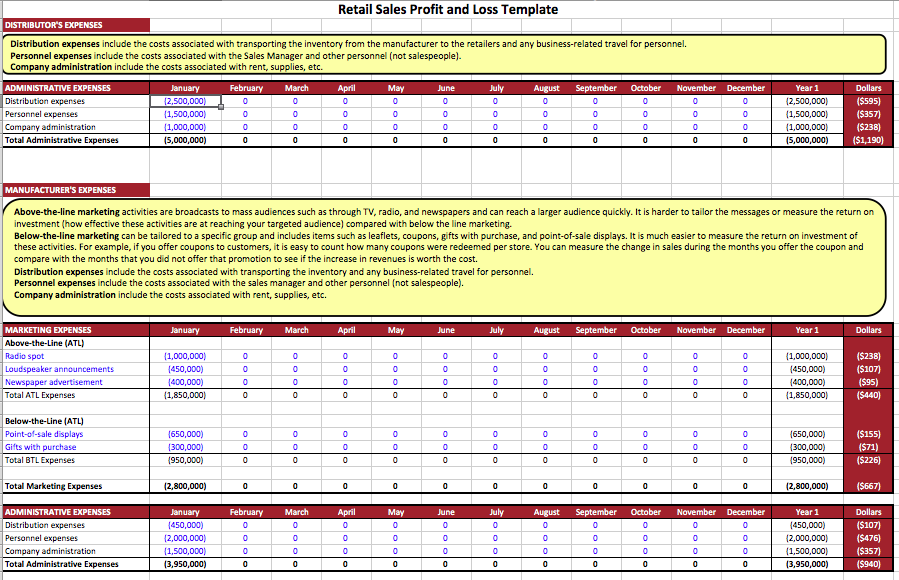Select the manufacturer Company administration January value (1,500,000)
The width and height of the screenshot is (899, 580).
[x=185, y=551]
